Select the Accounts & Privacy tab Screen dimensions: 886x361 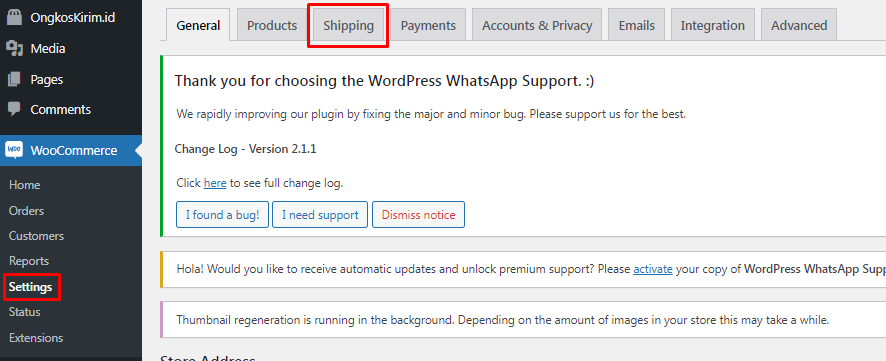point(537,25)
